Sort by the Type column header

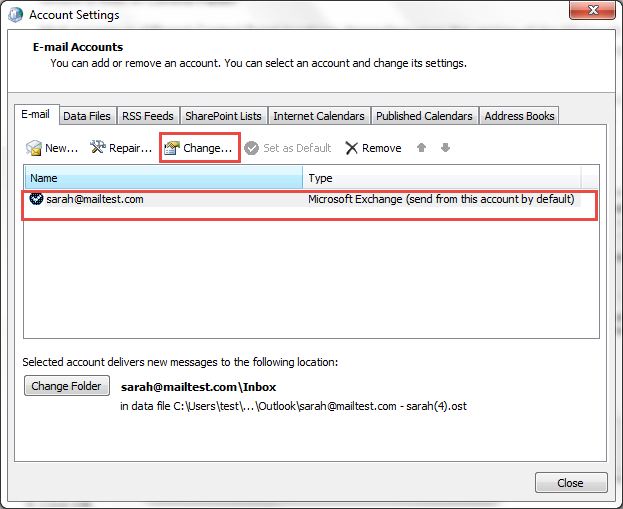(x=442, y=178)
